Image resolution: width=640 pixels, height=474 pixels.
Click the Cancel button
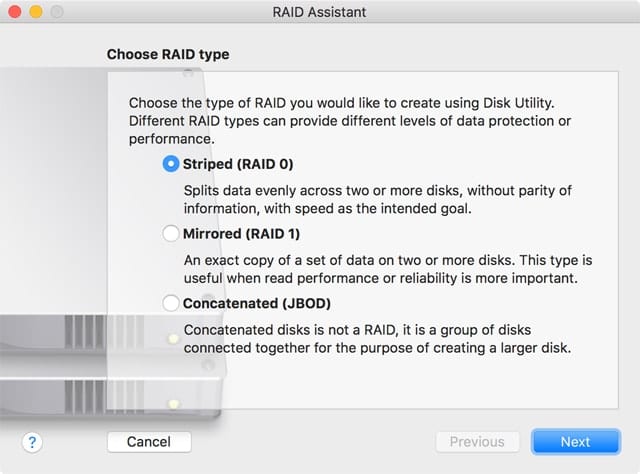click(149, 441)
